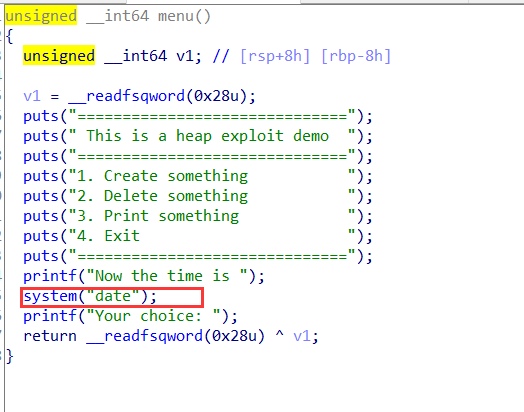Select the system("date") call
Viewport: 524px width, 412px height.
(x=90, y=296)
